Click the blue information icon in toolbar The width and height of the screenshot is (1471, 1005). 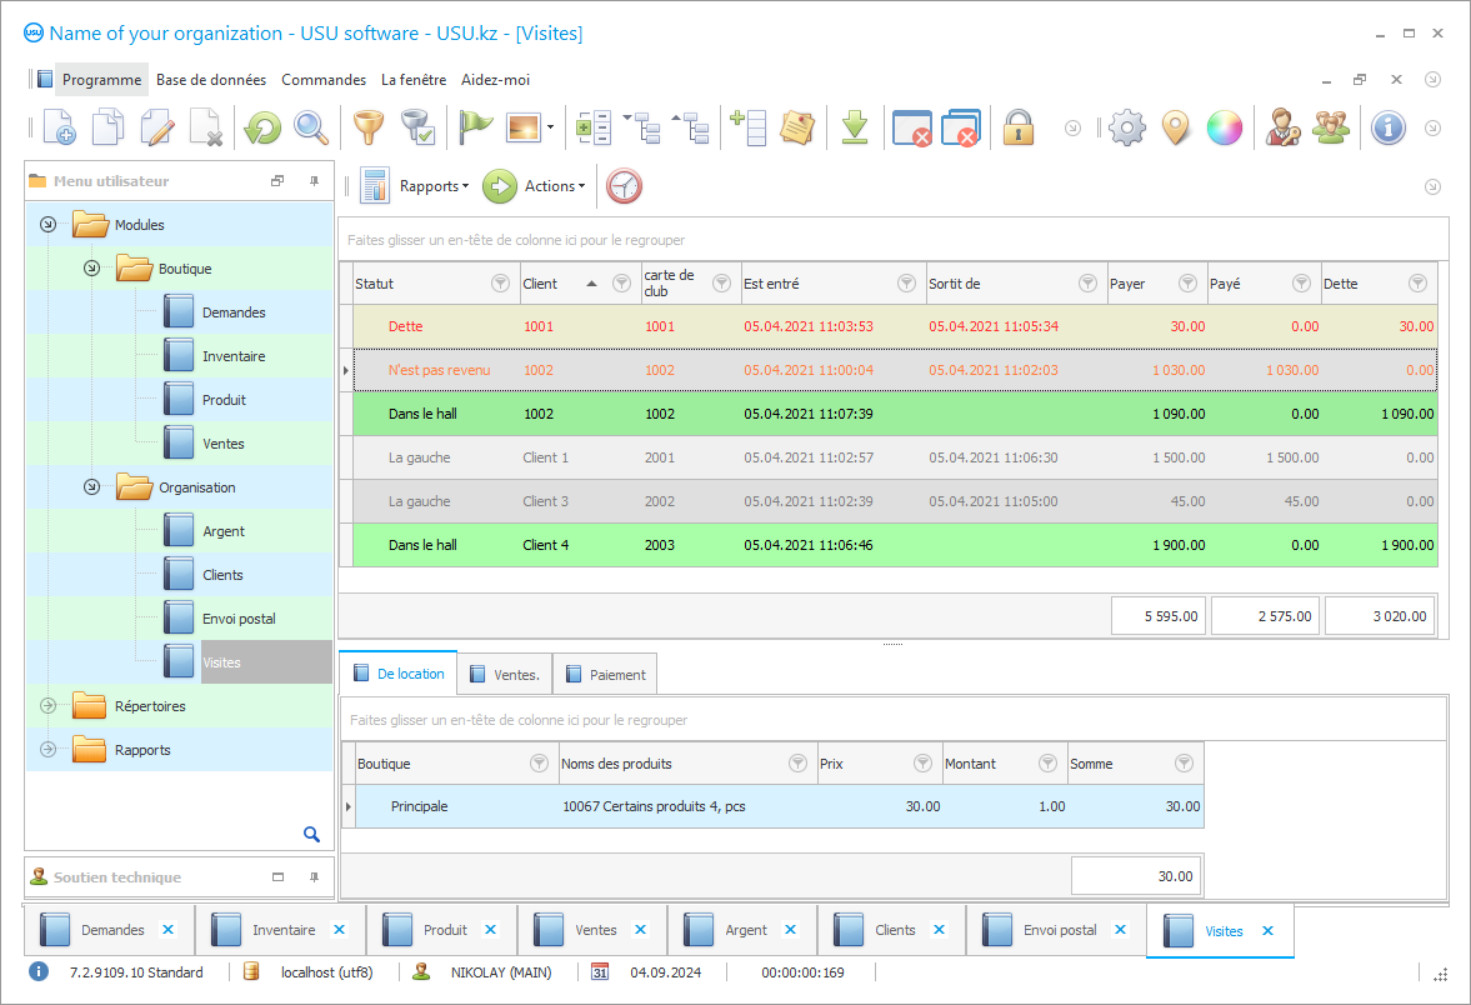(1388, 128)
